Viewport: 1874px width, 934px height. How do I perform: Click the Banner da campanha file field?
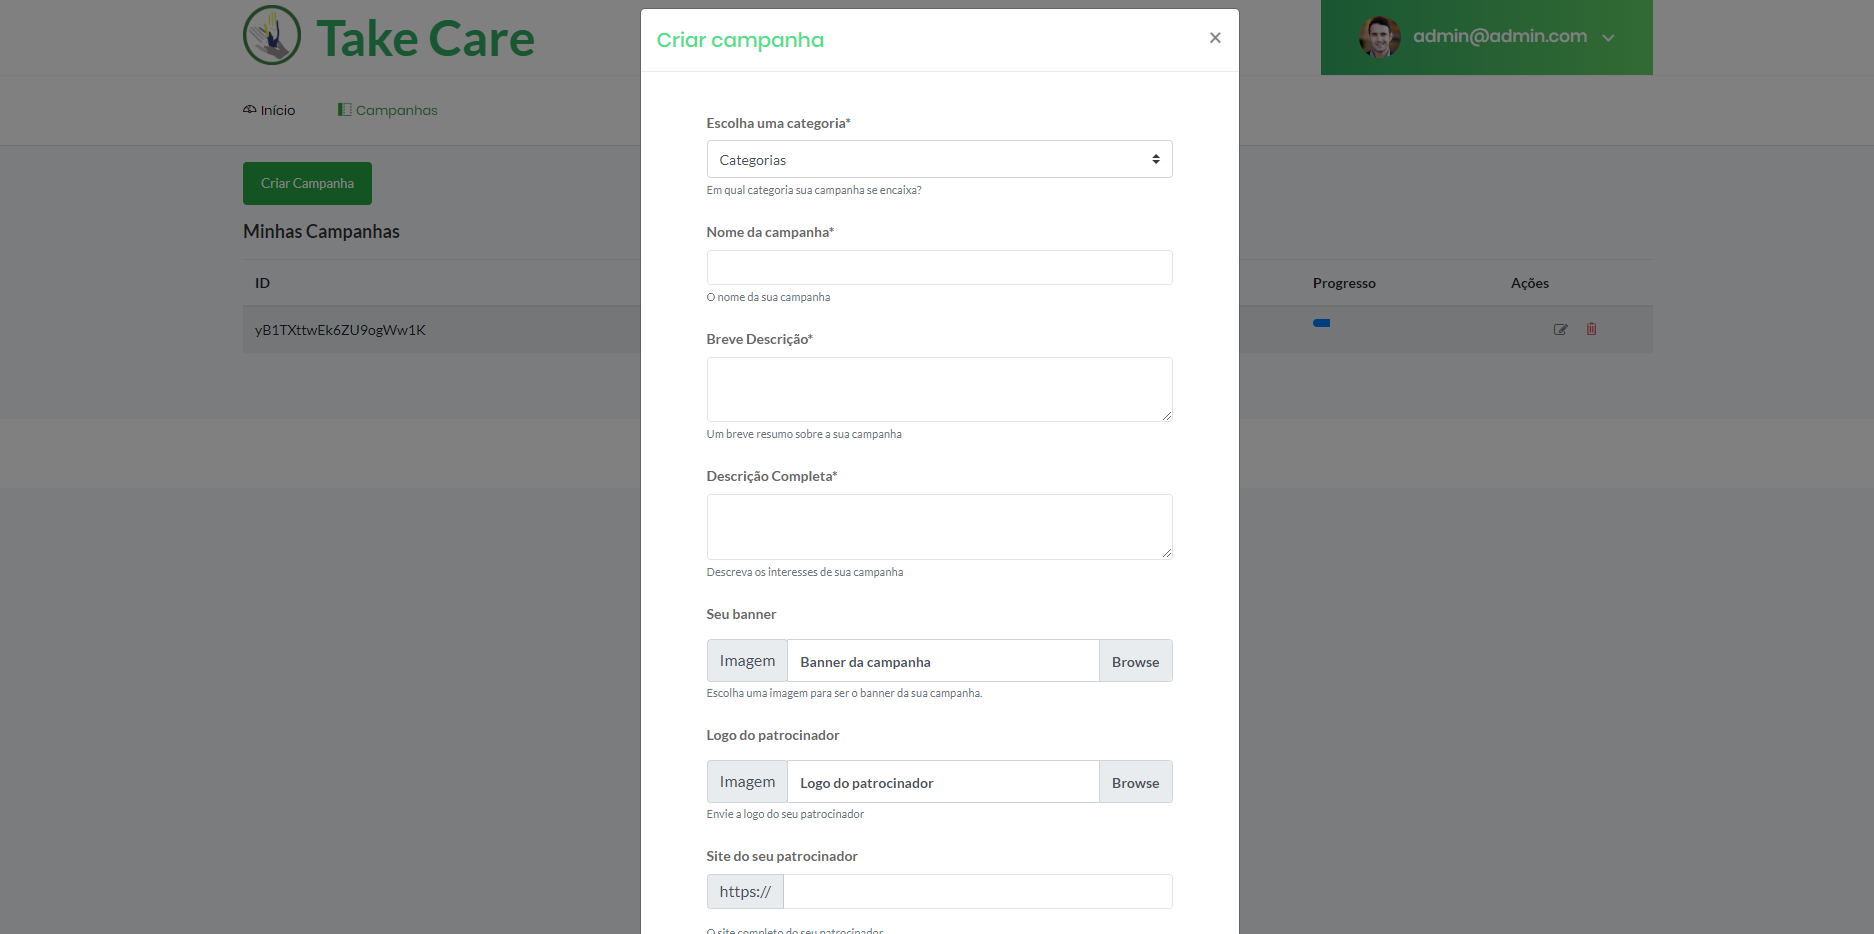tap(943, 661)
